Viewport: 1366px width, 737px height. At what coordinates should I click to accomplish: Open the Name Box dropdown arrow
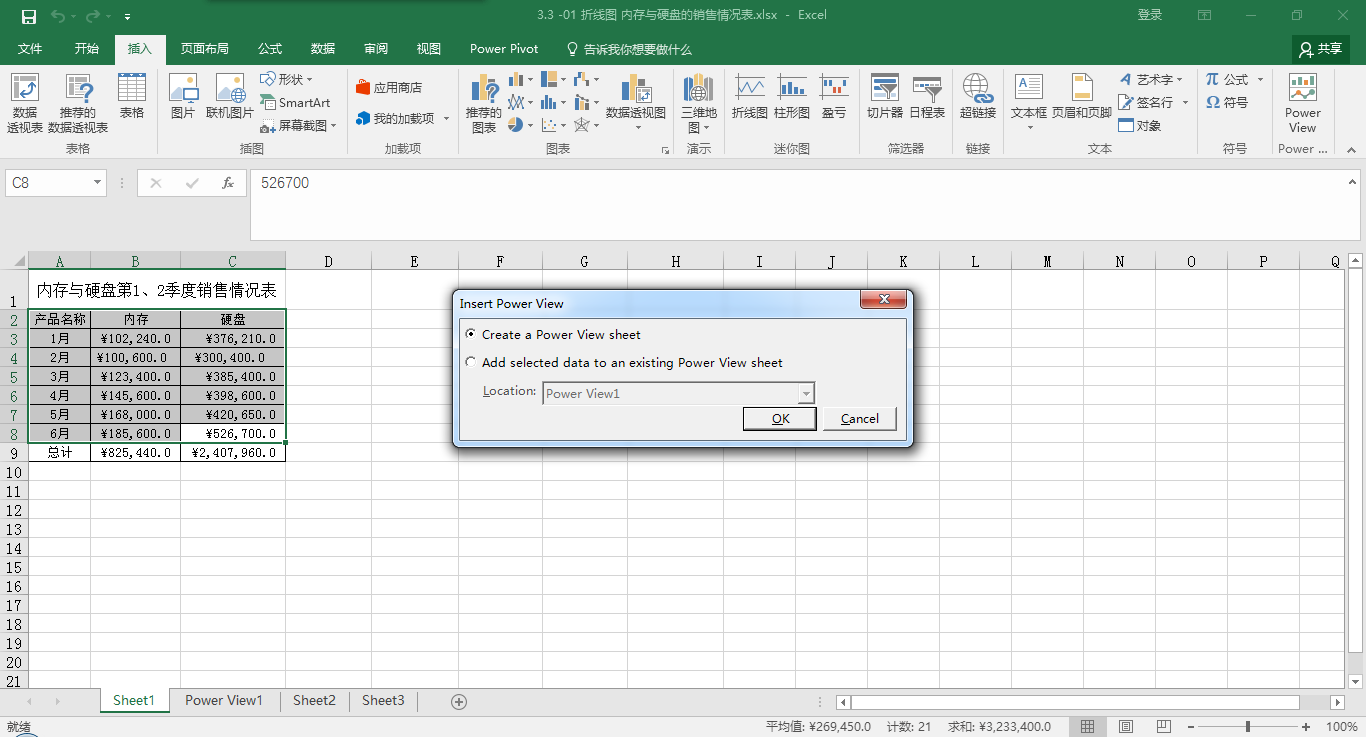[97, 183]
